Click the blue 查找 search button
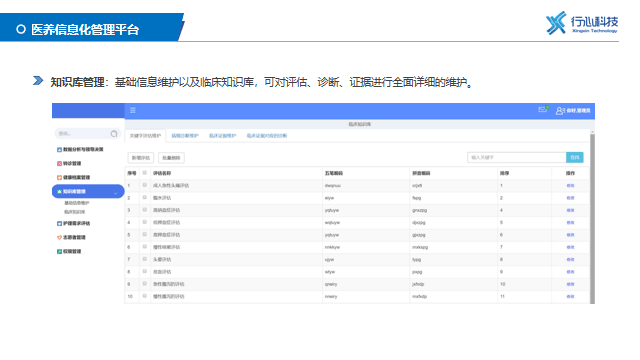Screen dimensions: 640x360 tap(575, 158)
